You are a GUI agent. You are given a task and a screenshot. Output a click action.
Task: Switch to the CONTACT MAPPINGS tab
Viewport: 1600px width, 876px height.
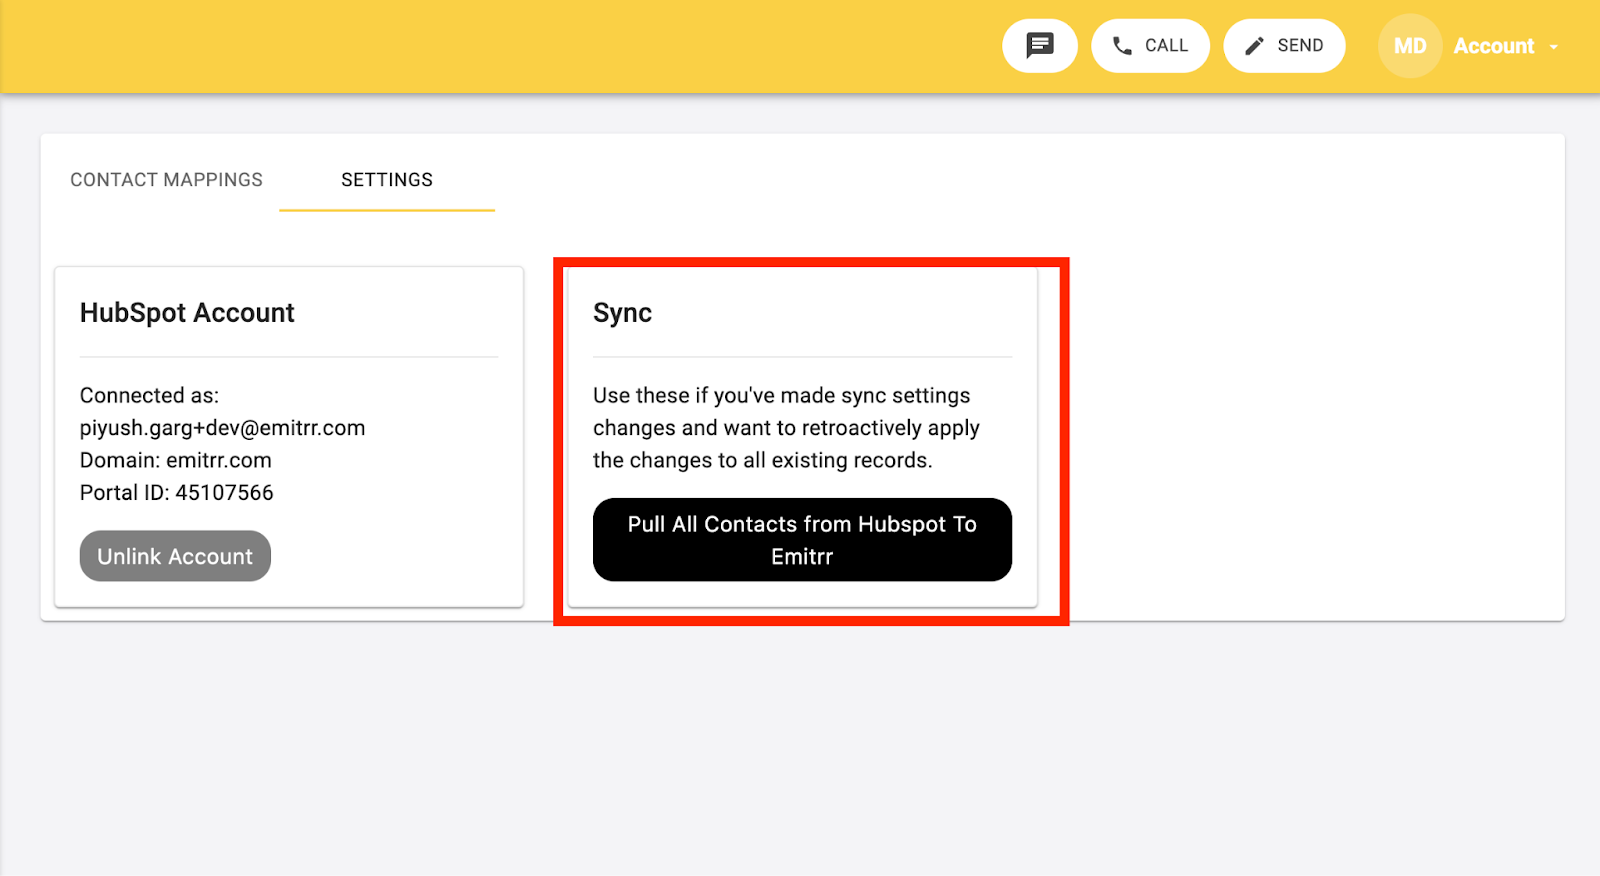pos(166,180)
